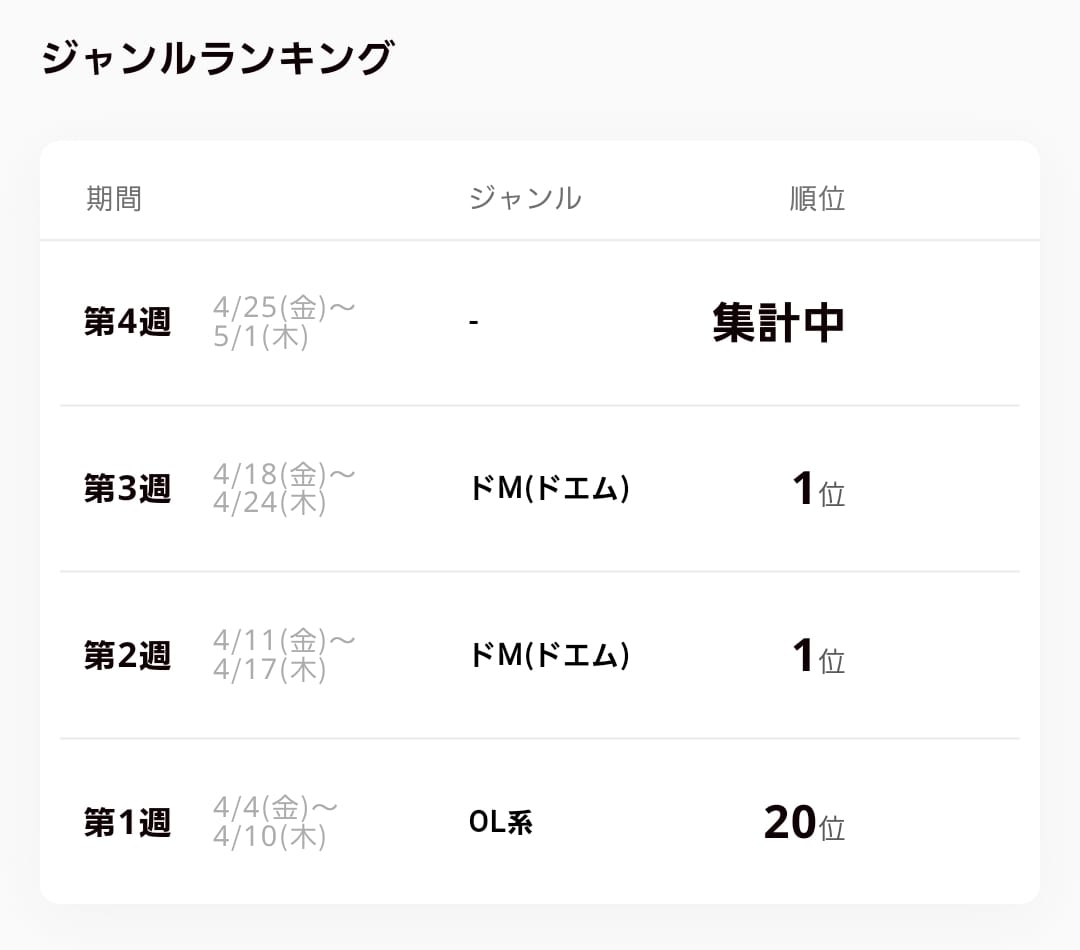The height and width of the screenshot is (950, 1080).
Task: Click the 集計中 status text
Action: [x=778, y=323]
